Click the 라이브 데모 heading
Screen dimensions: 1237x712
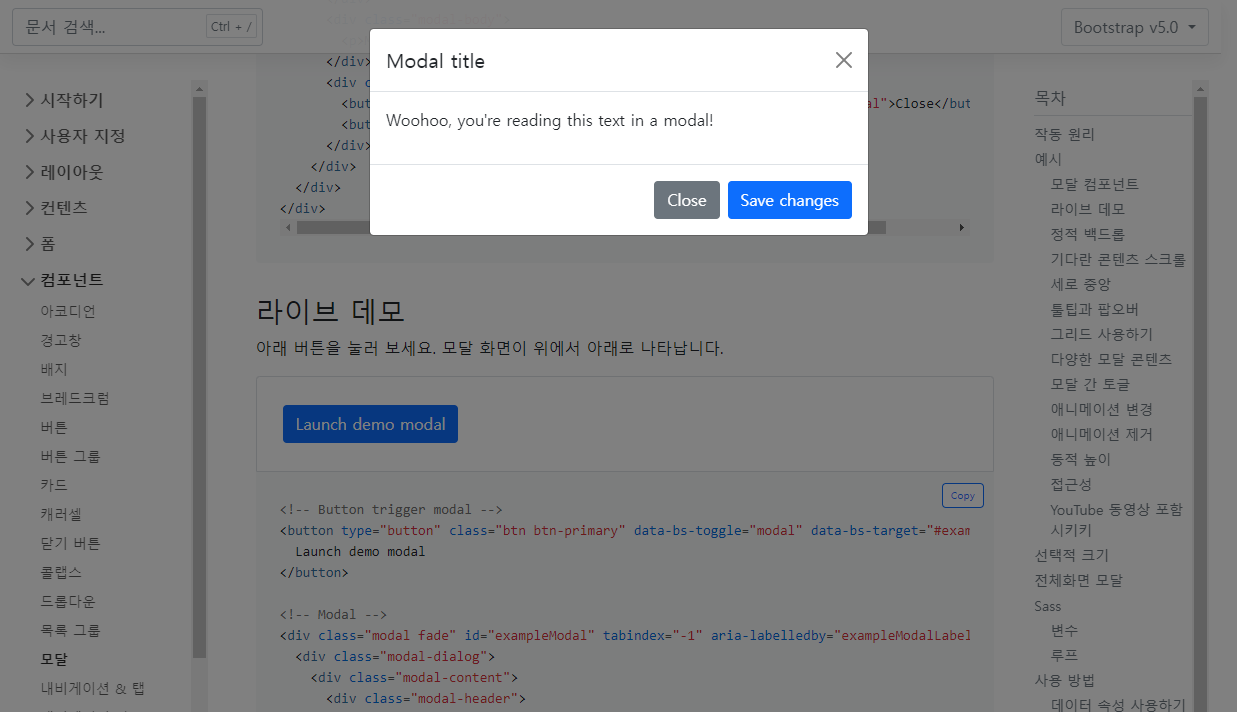331,311
